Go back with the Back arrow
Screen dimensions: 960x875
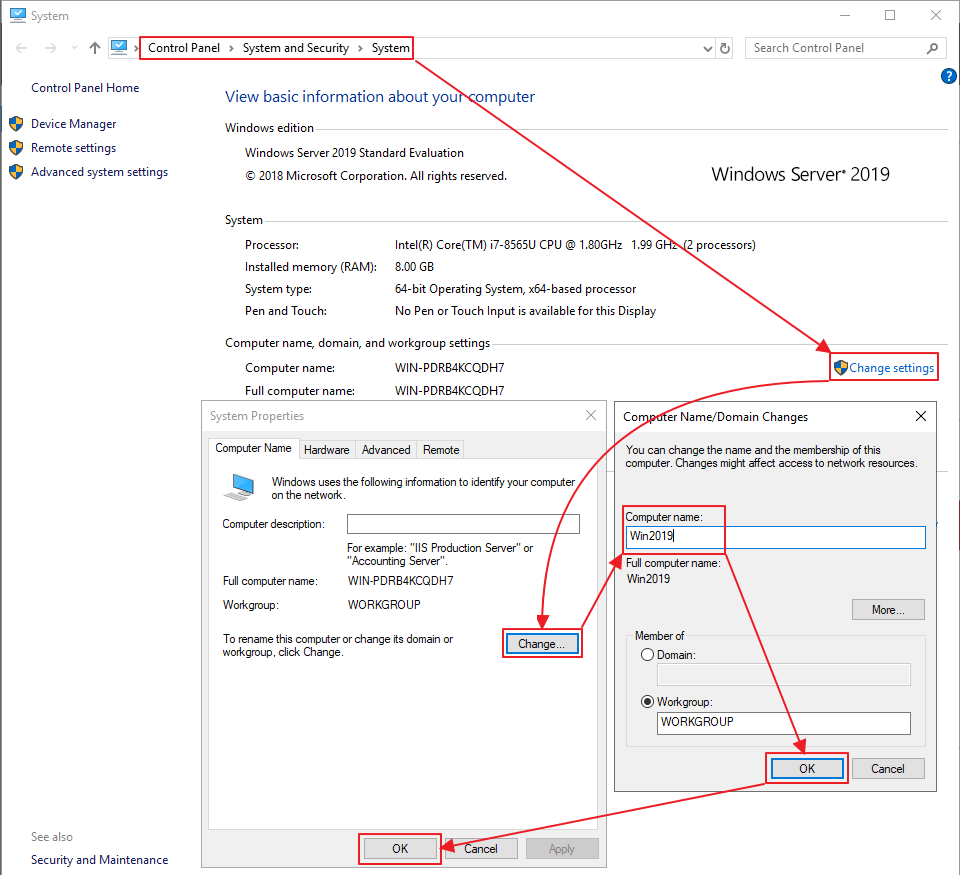(x=21, y=48)
